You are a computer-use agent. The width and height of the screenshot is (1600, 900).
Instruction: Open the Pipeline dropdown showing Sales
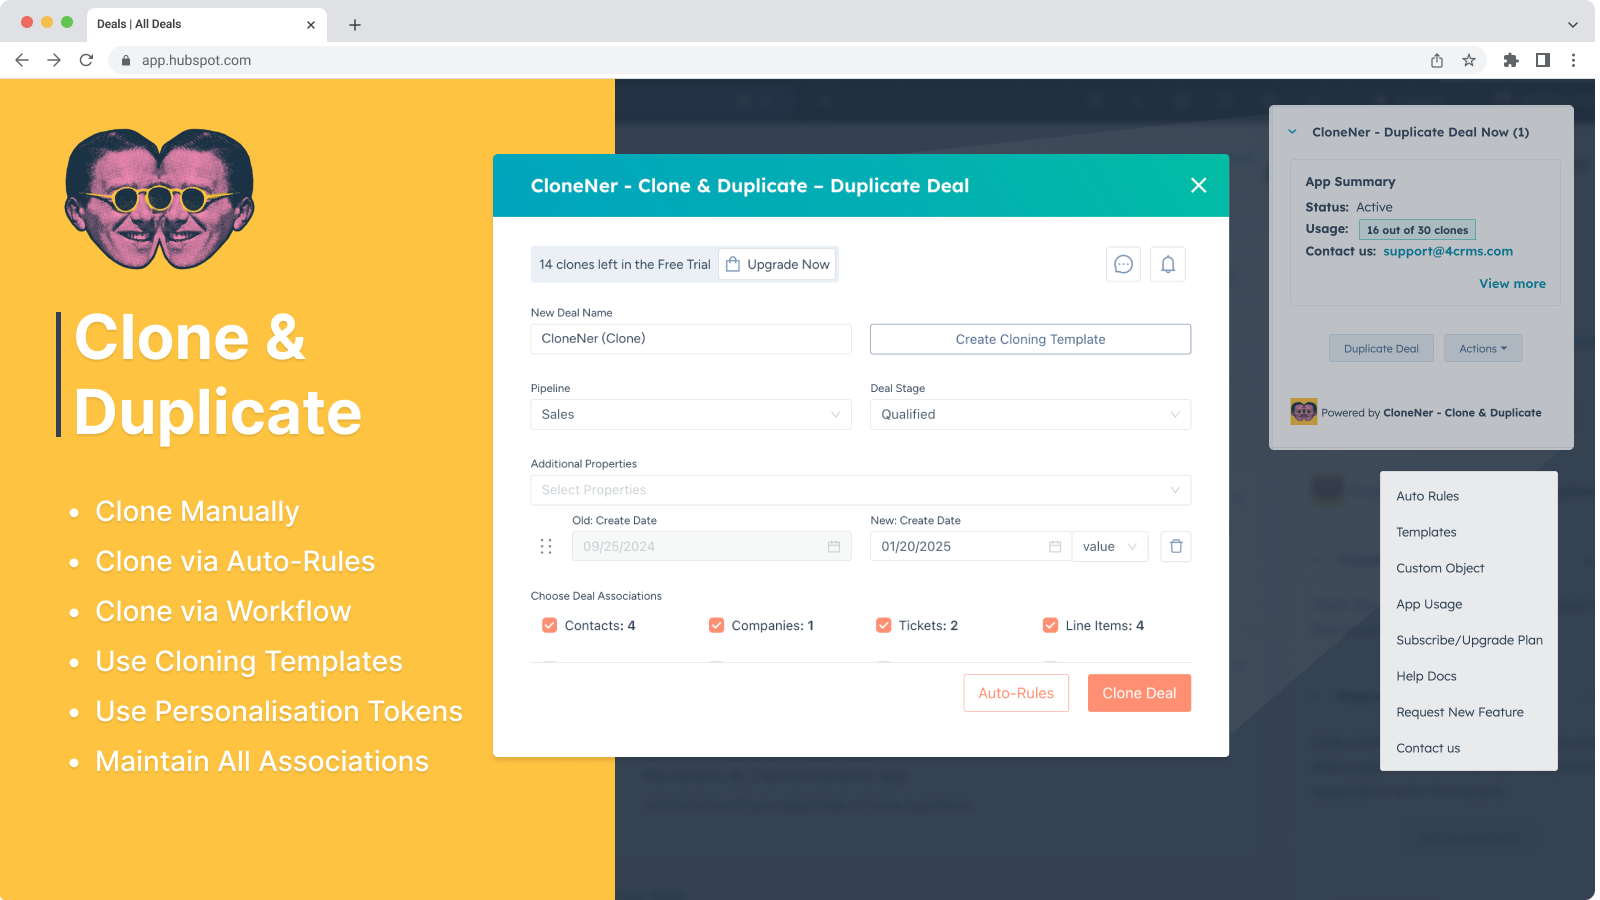(690, 414)
